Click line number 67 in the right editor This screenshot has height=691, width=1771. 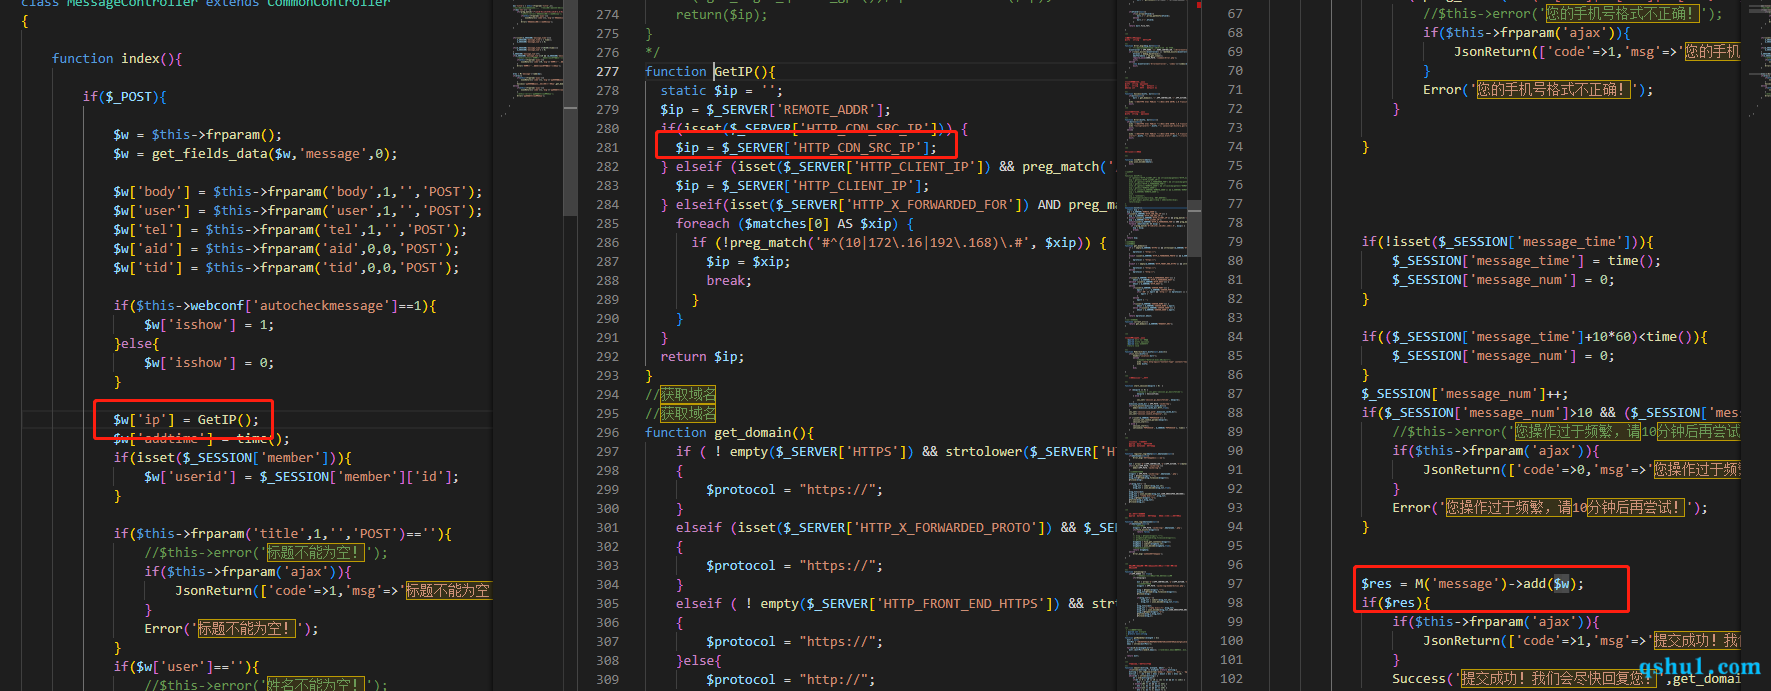(1235, 13)
